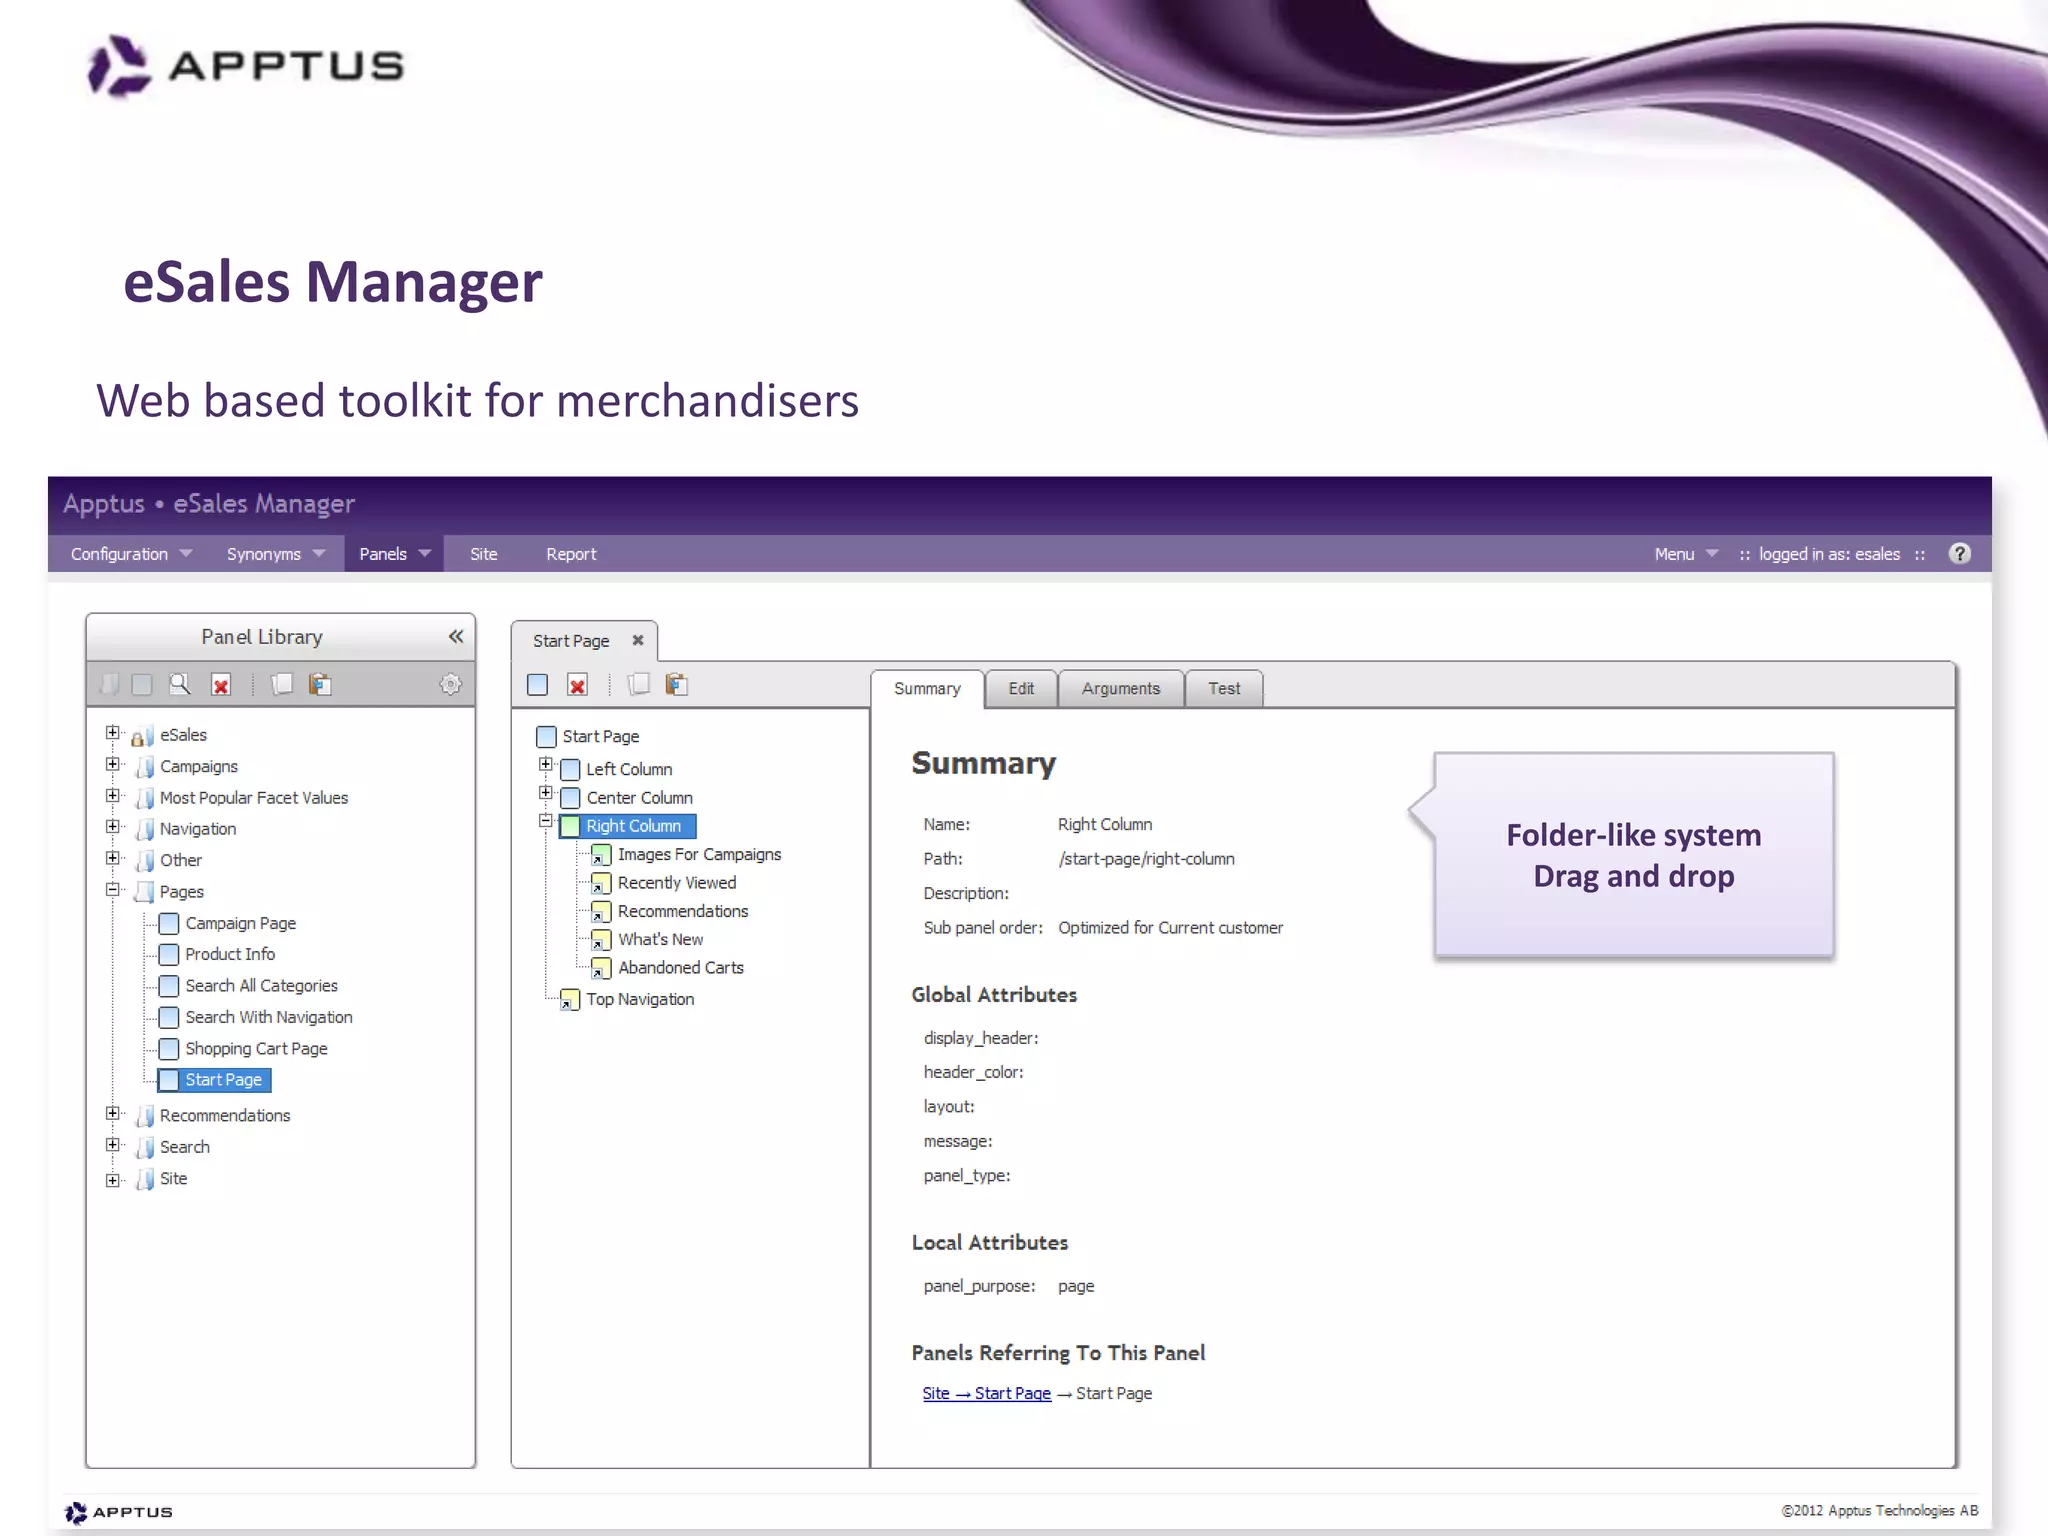Follow the Site → Start Page link
The image size is (2048, 1536).
coord(986,1394)
